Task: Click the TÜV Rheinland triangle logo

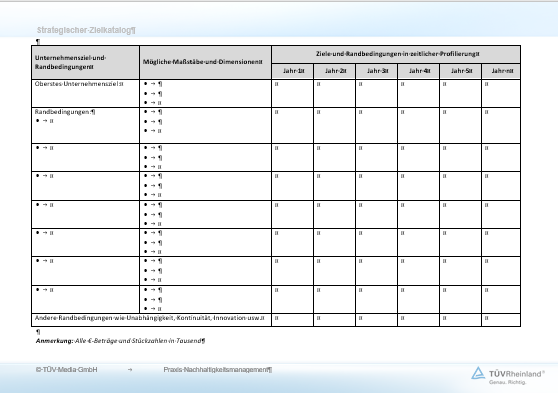Action: pos(478,373)
